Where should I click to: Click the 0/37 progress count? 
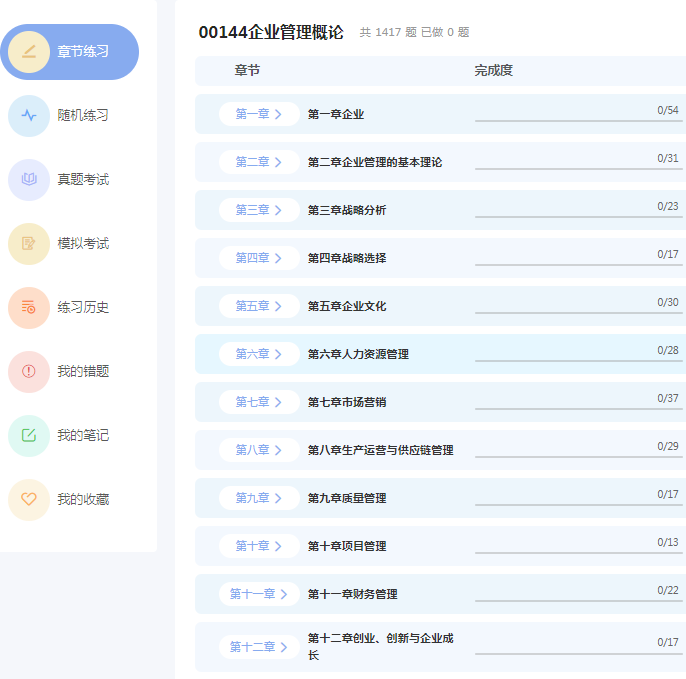coord(668,398)
